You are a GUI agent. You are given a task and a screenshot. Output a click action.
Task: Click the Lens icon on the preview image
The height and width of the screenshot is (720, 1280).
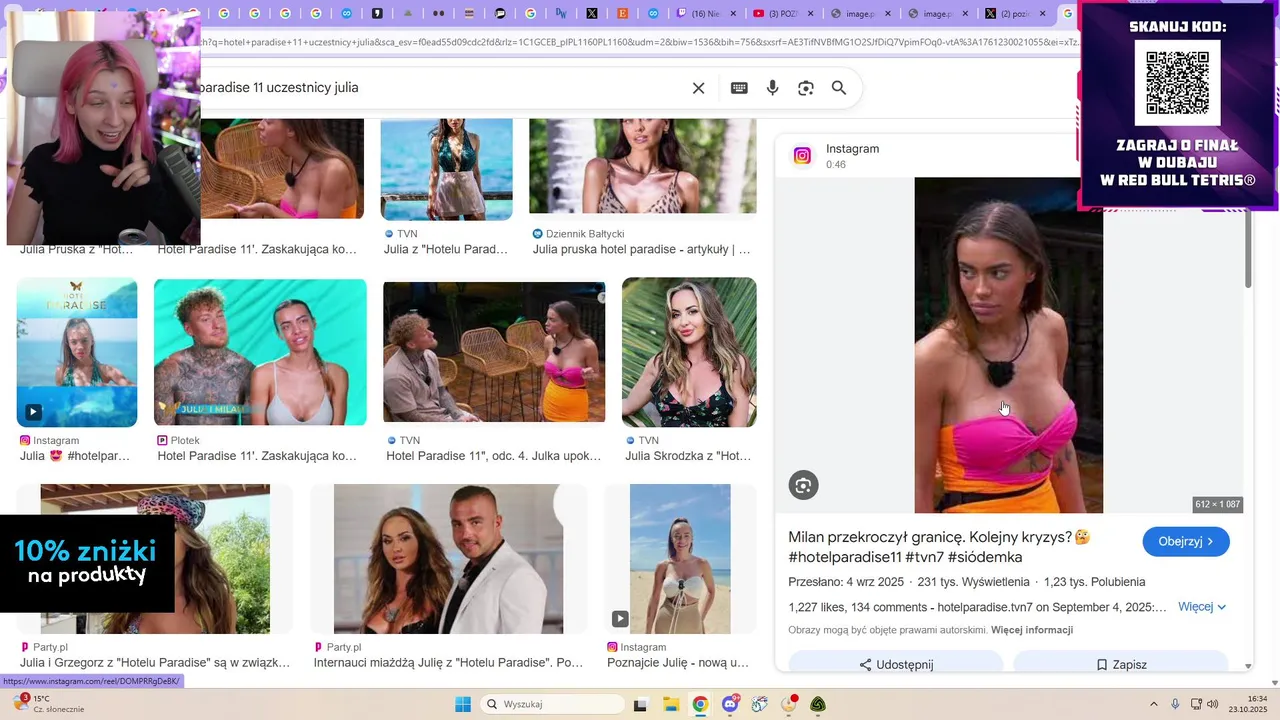[x=802, y=485]
